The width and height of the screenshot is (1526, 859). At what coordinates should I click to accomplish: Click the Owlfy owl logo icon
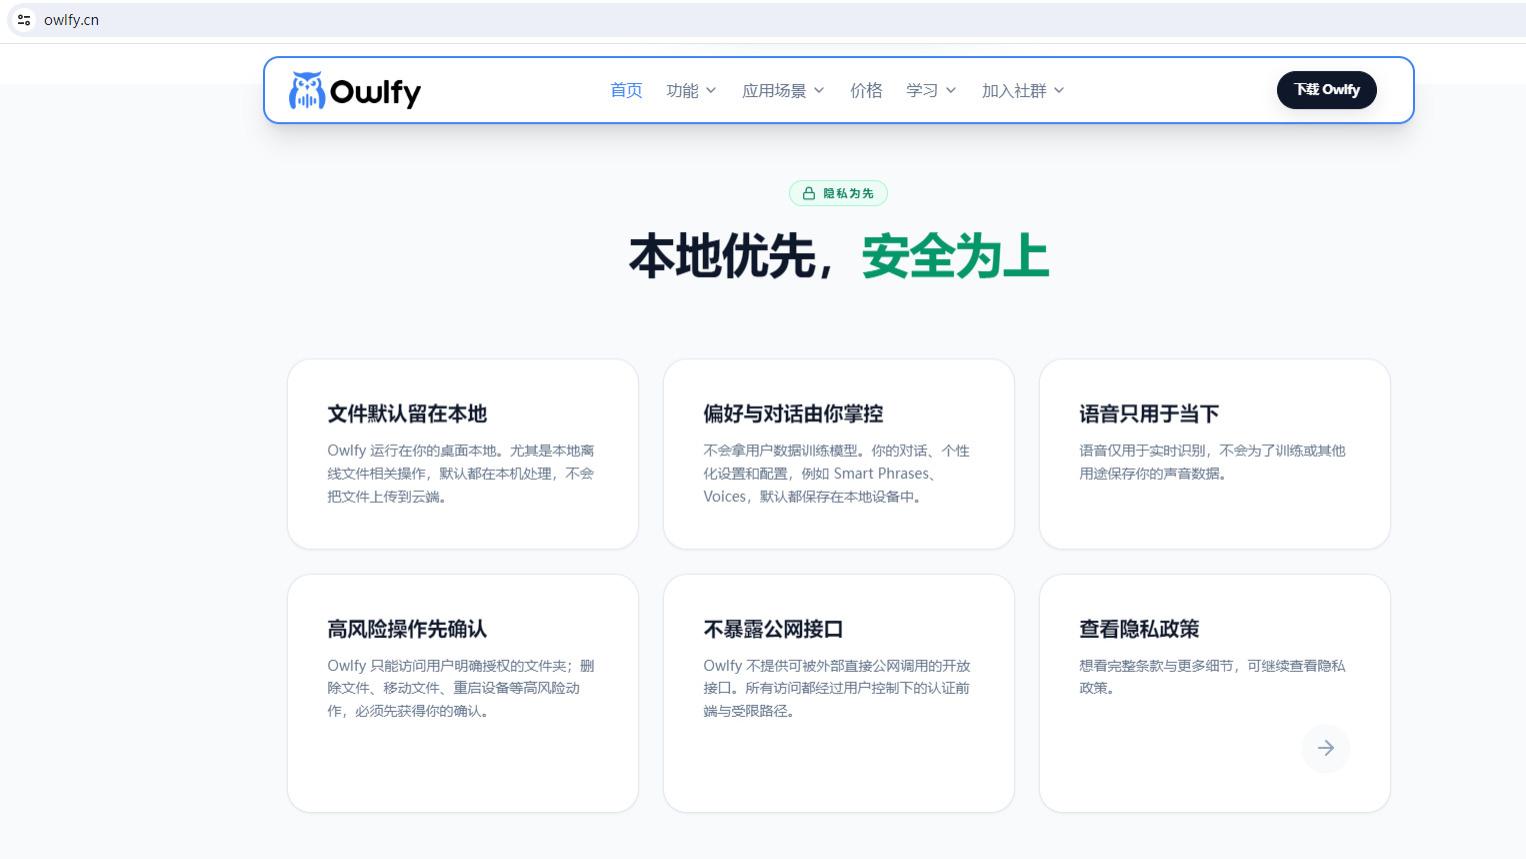coord(307,90)
